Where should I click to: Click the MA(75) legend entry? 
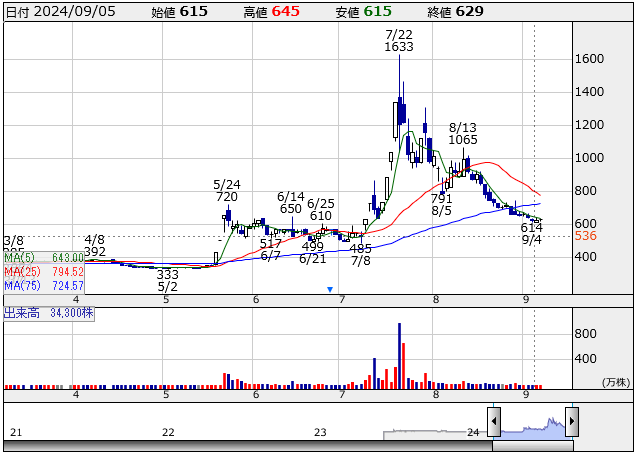point(43,286)
